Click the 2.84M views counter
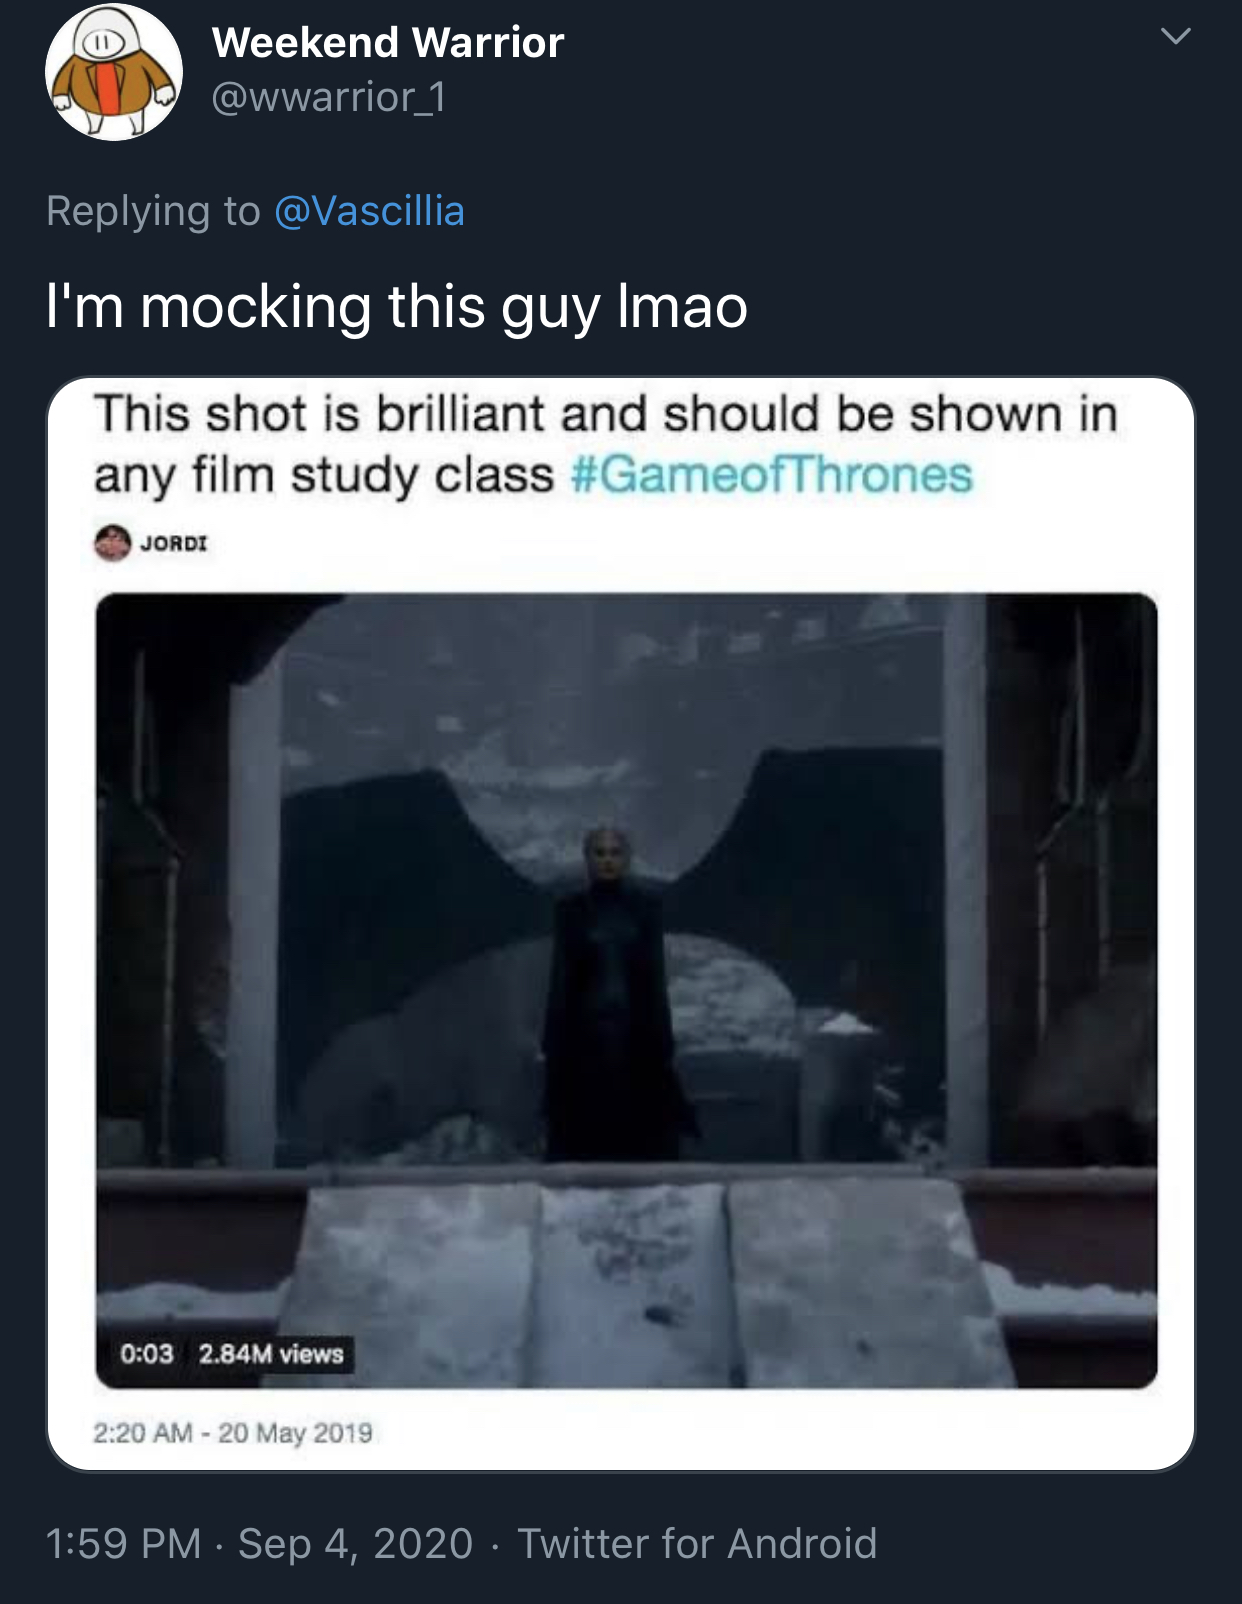This screenshot has width=1242, height=1604. click(x=271, y=1354)
